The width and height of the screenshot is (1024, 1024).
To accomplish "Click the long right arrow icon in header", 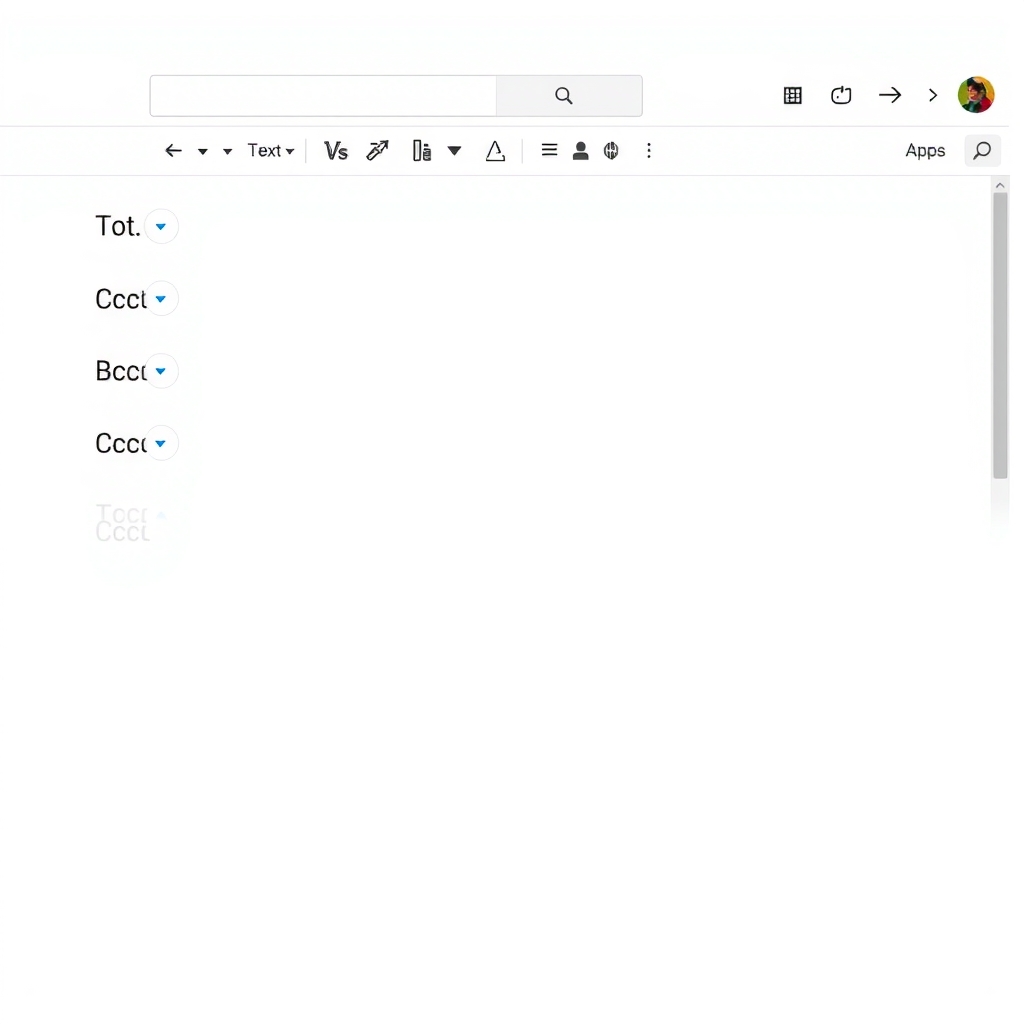I will pyautogui.click(x=889, y=95).
